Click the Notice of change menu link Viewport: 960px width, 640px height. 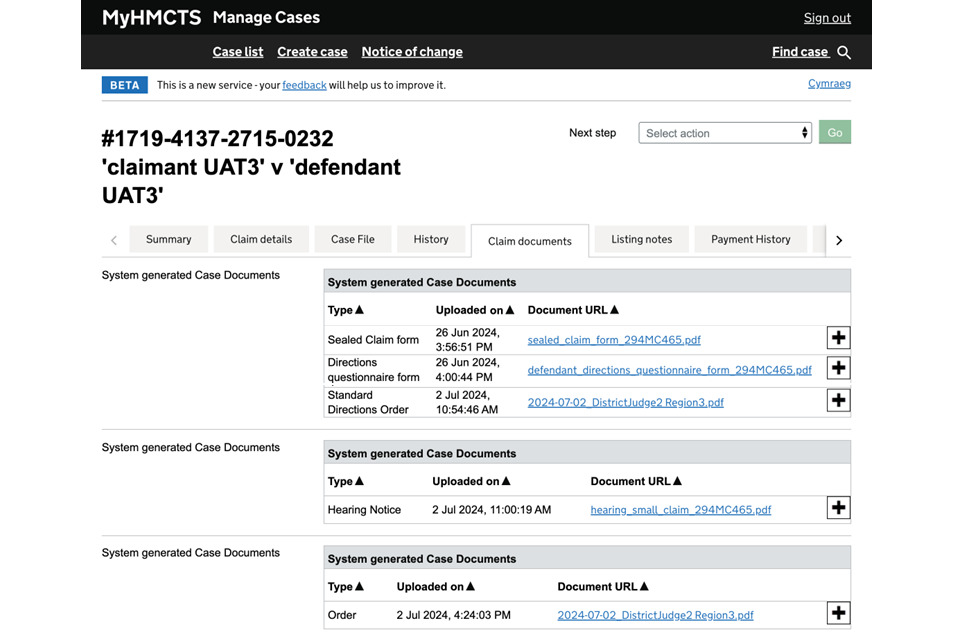pyautogui.click(x=412, y=52)
